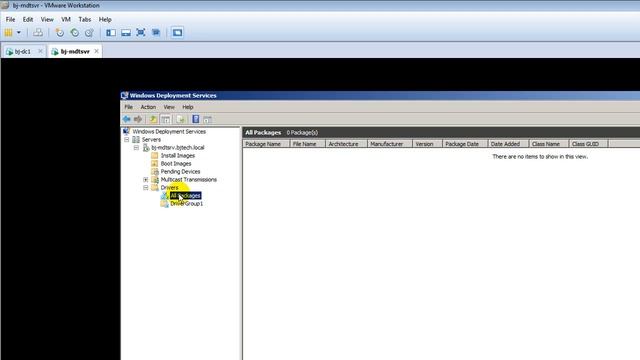Open VMware Edit menu
Screen dimensions: 640x360
[x=28, y=19]
